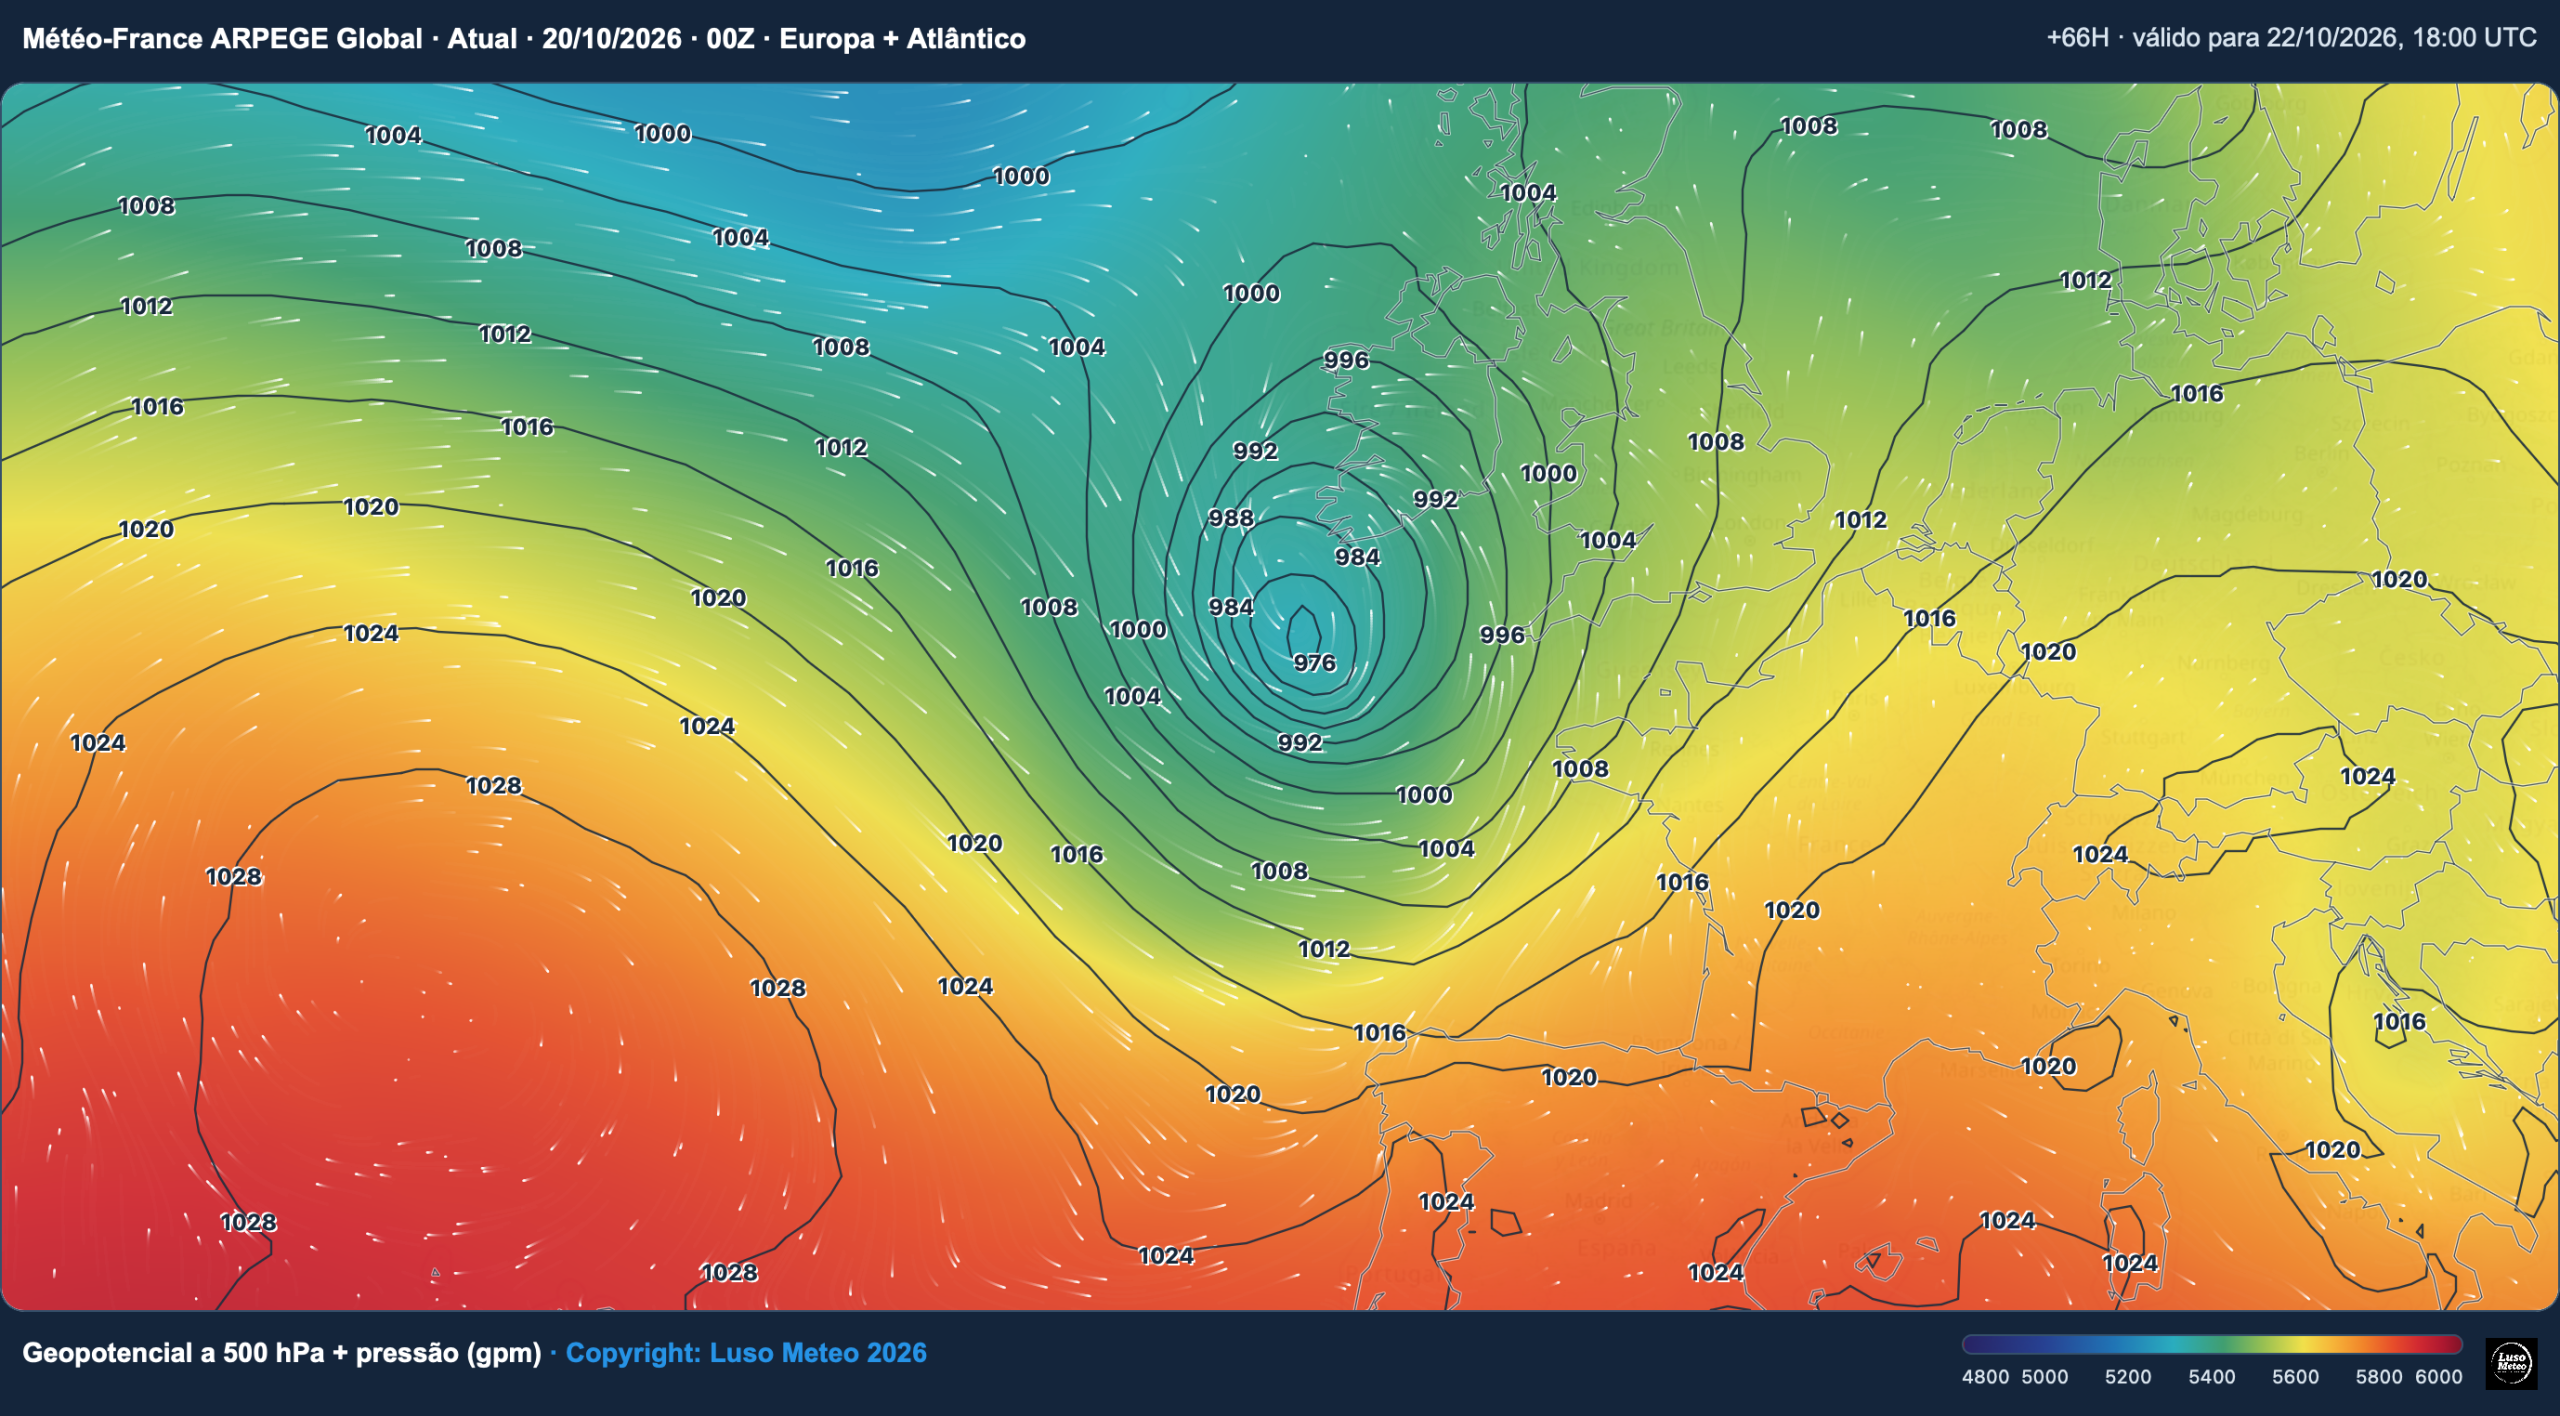The image size is (2560, 1416).
Task: Click the 5400 value on the legend
Action: [2211, 1377]
